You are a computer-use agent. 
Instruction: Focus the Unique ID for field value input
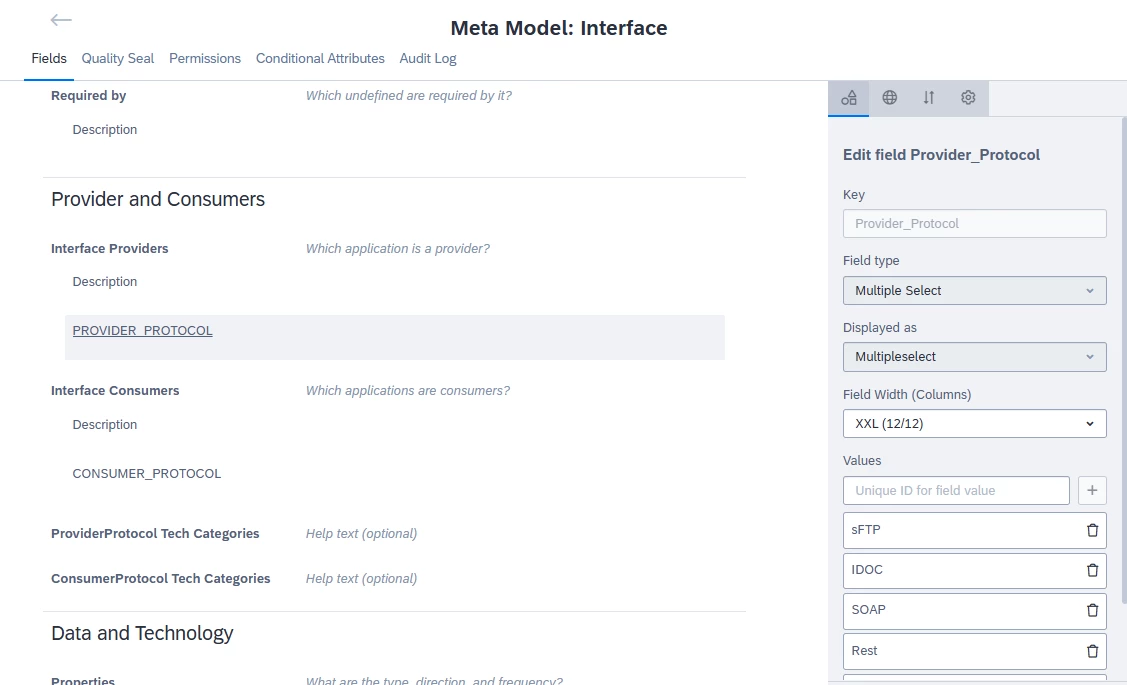tap(956, 490)
